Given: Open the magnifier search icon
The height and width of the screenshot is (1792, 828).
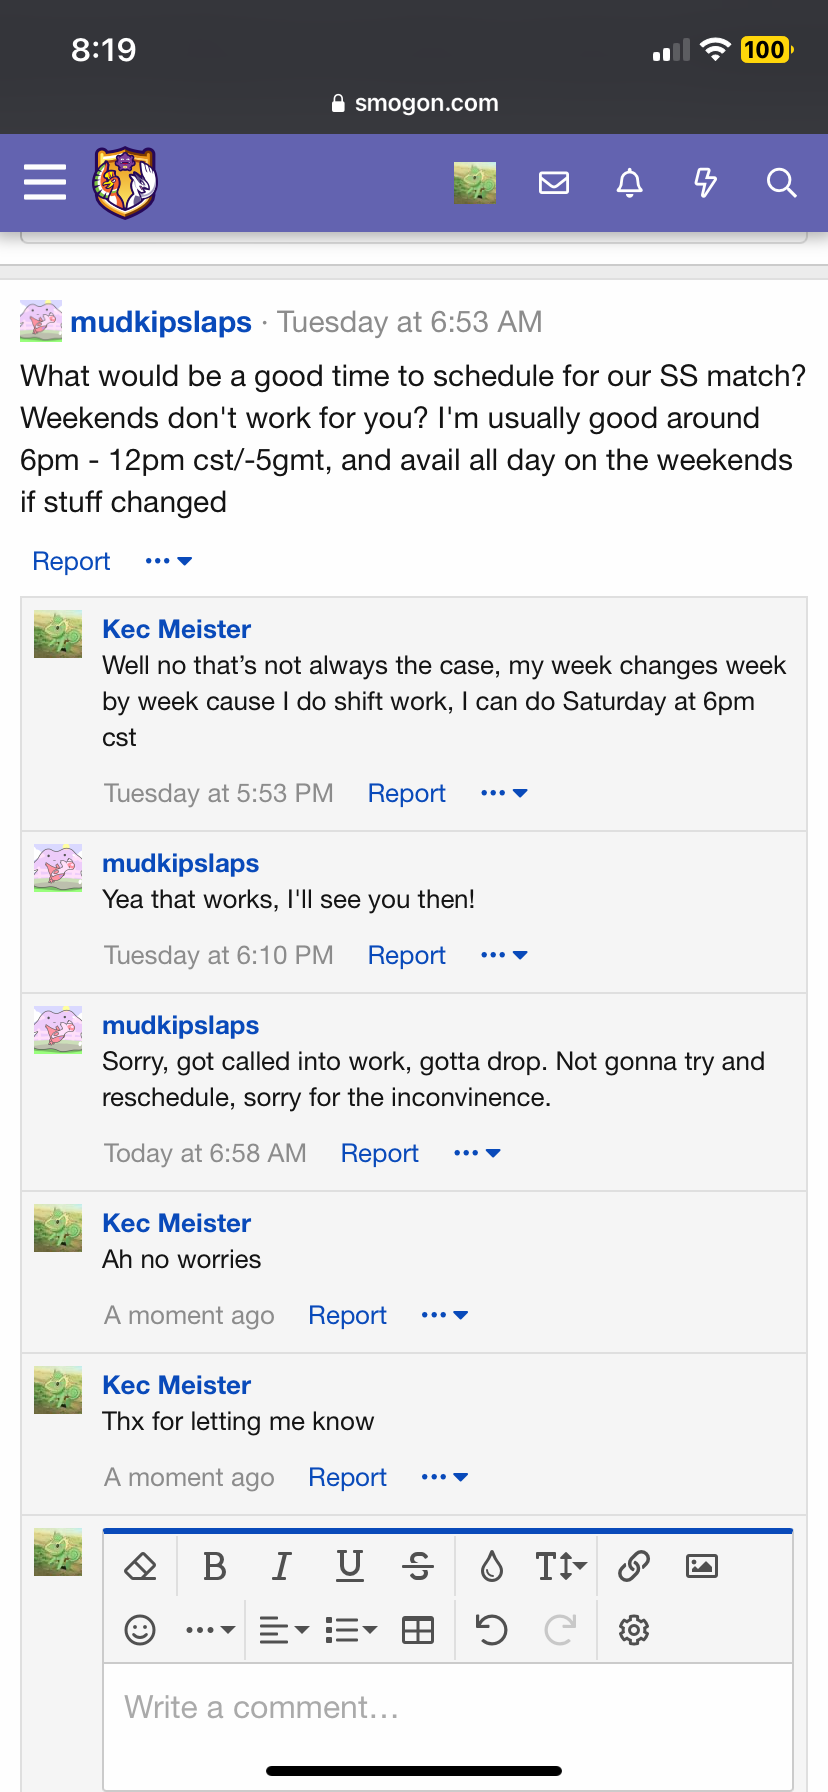Looking at the screenshot, I should [781, 182].
